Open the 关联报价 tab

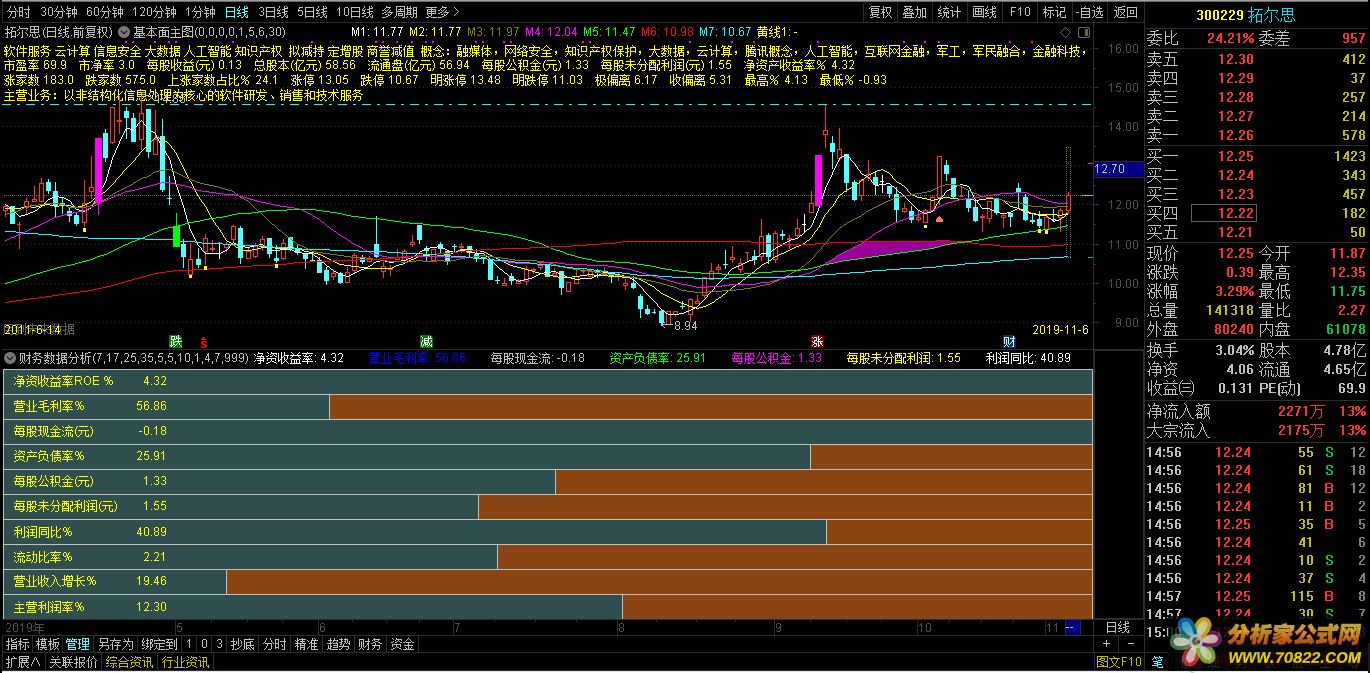tap(74, 661)
